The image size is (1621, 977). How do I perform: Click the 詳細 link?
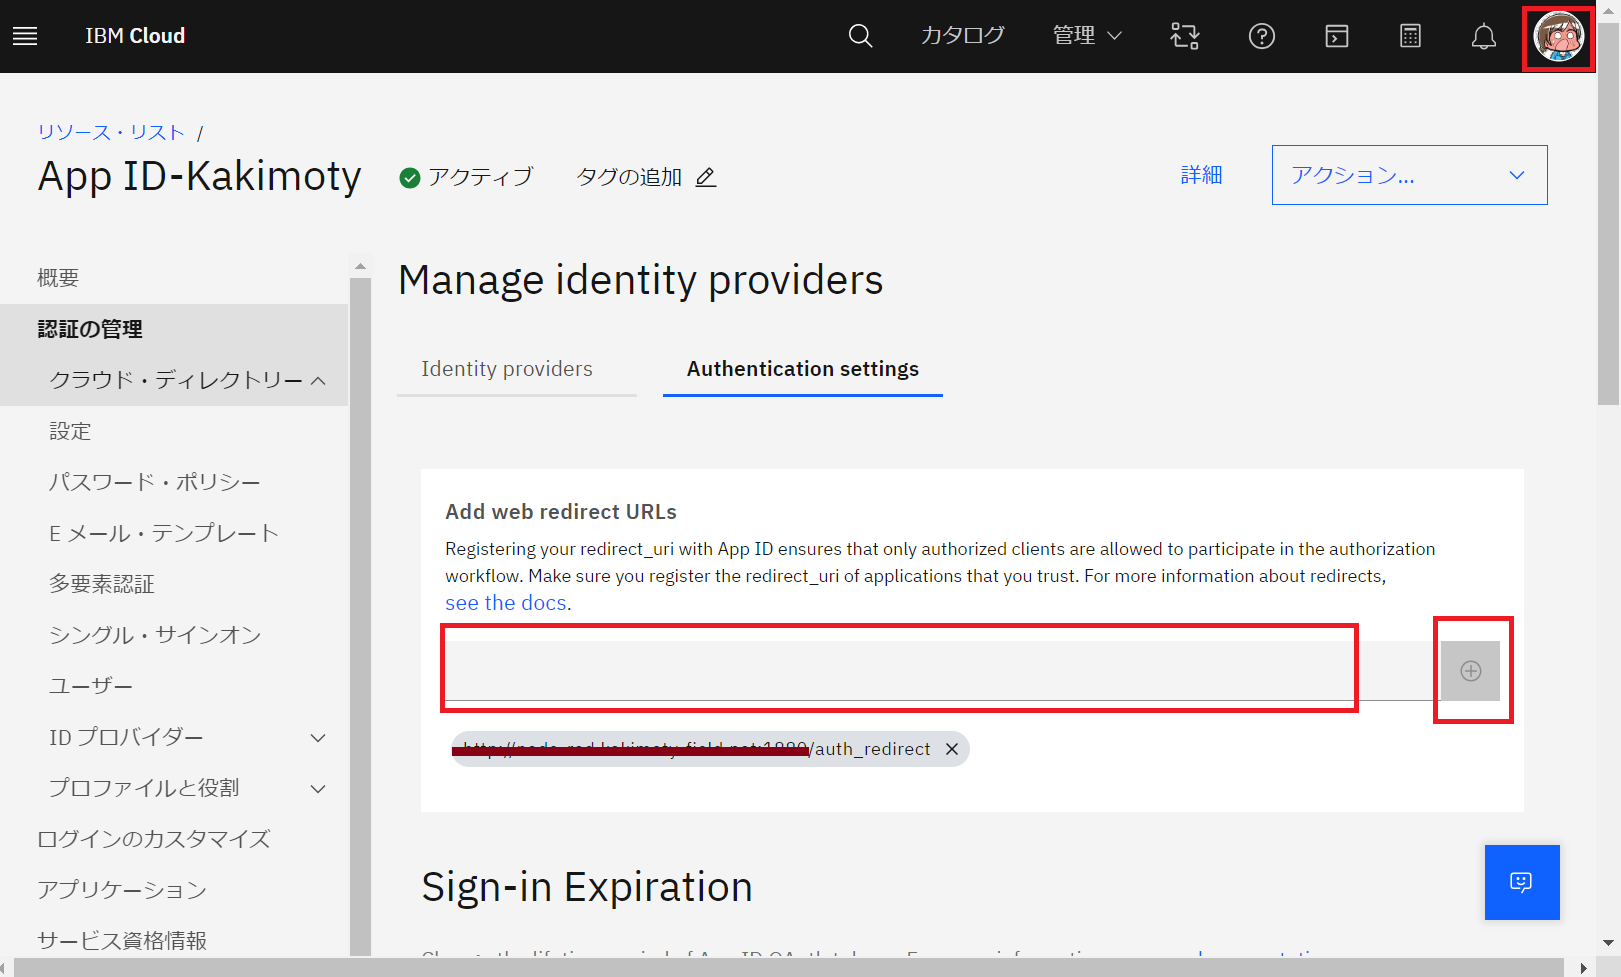[x=1201, y=175]
